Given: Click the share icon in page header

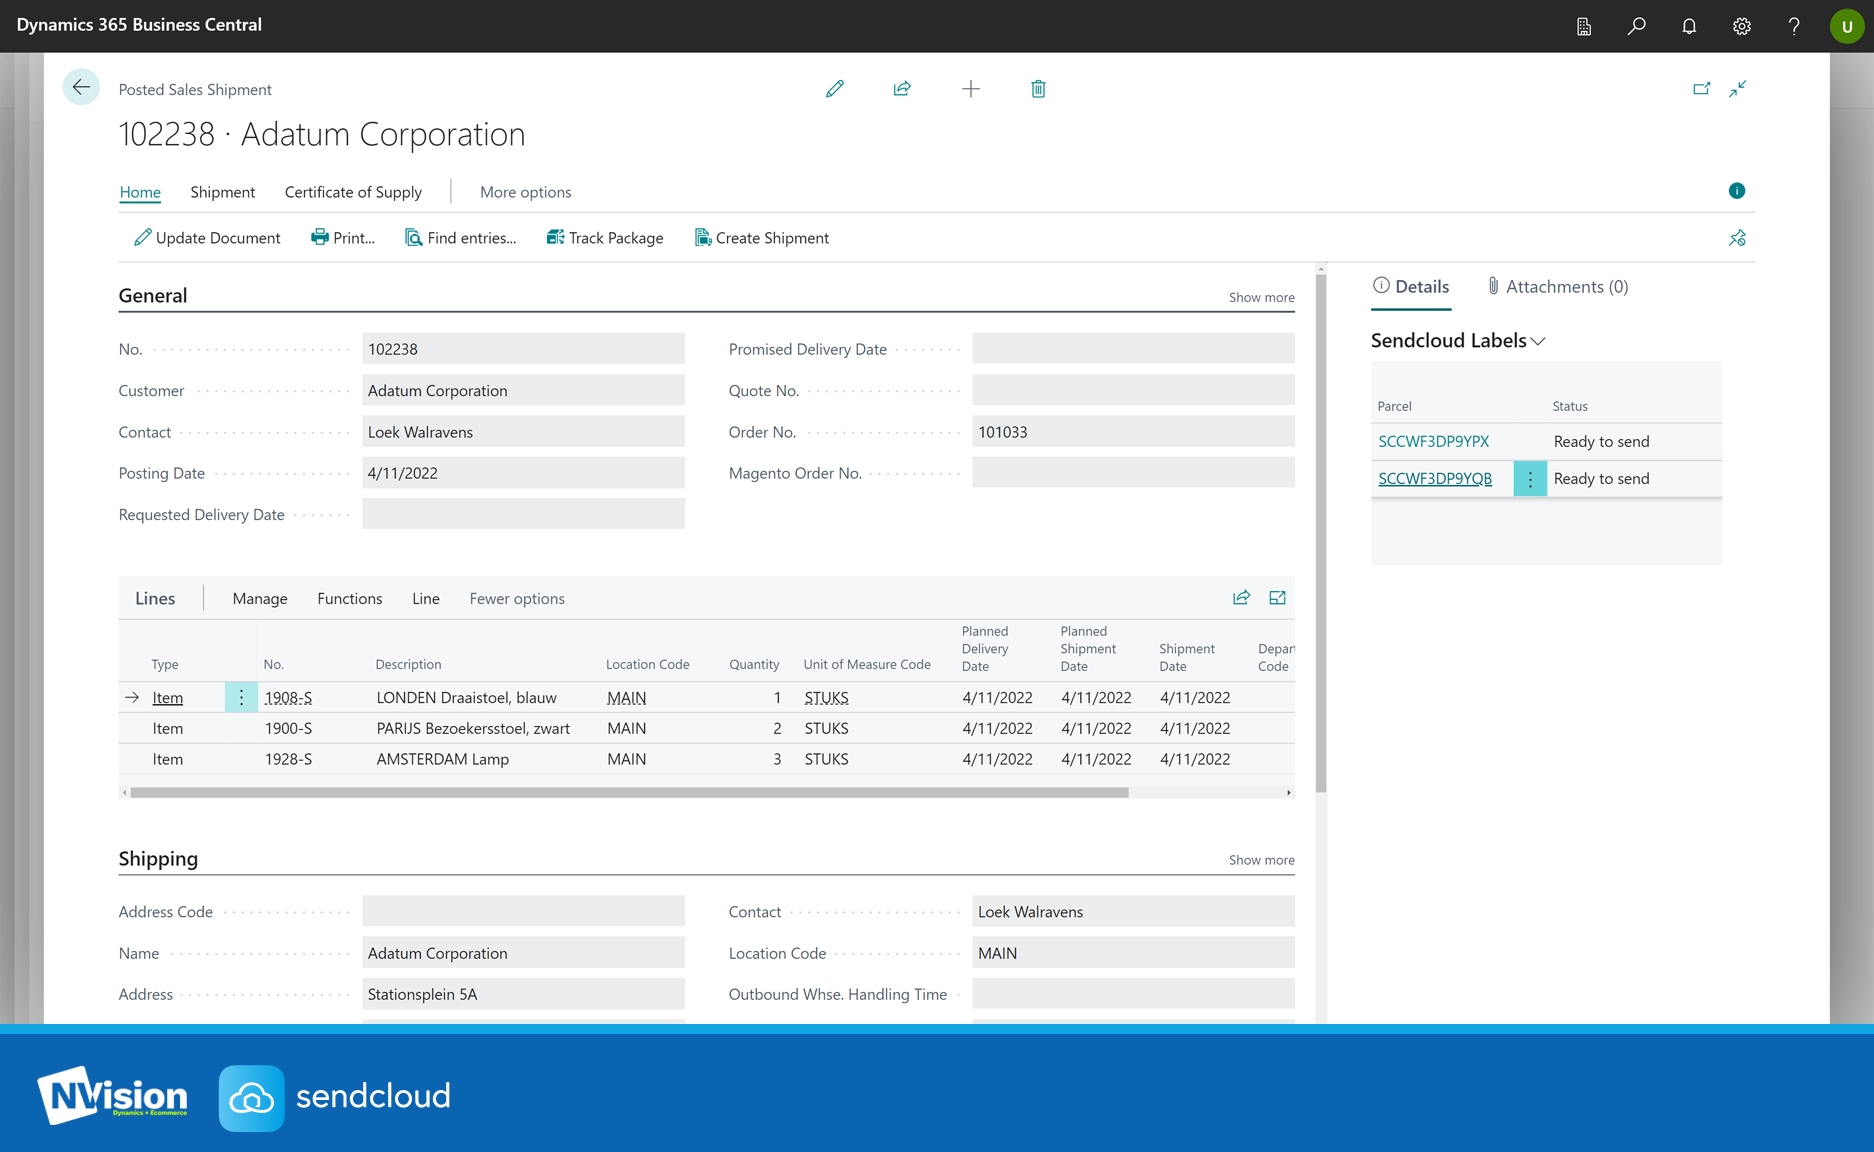Looking at the screenshot, I should click(902, 89).
